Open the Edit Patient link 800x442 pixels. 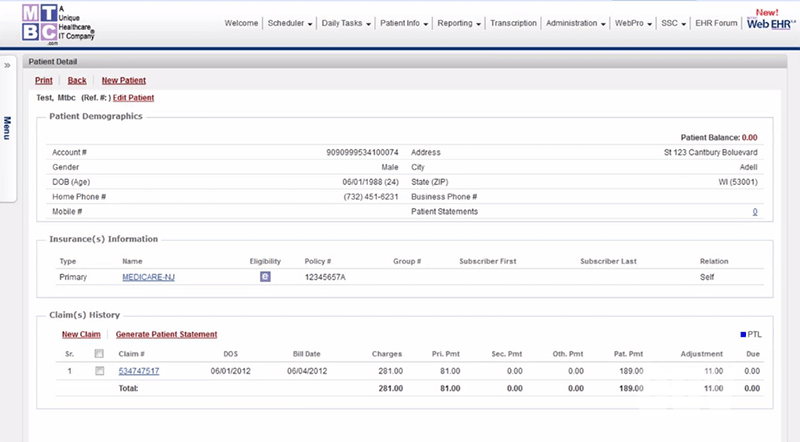(x=133, y=98)
